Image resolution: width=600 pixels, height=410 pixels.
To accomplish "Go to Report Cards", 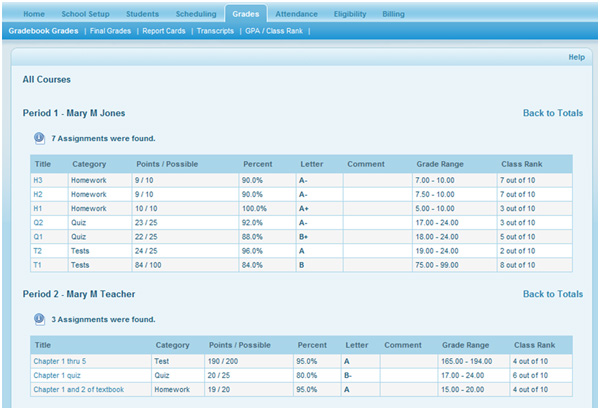I will [x=165, y=32].
